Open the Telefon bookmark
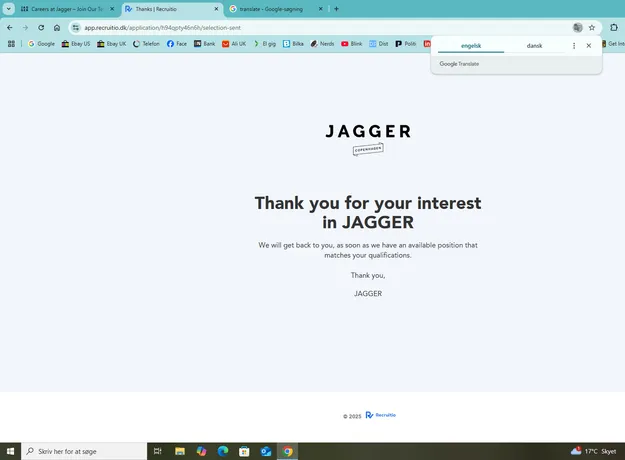 pos(146,44)
